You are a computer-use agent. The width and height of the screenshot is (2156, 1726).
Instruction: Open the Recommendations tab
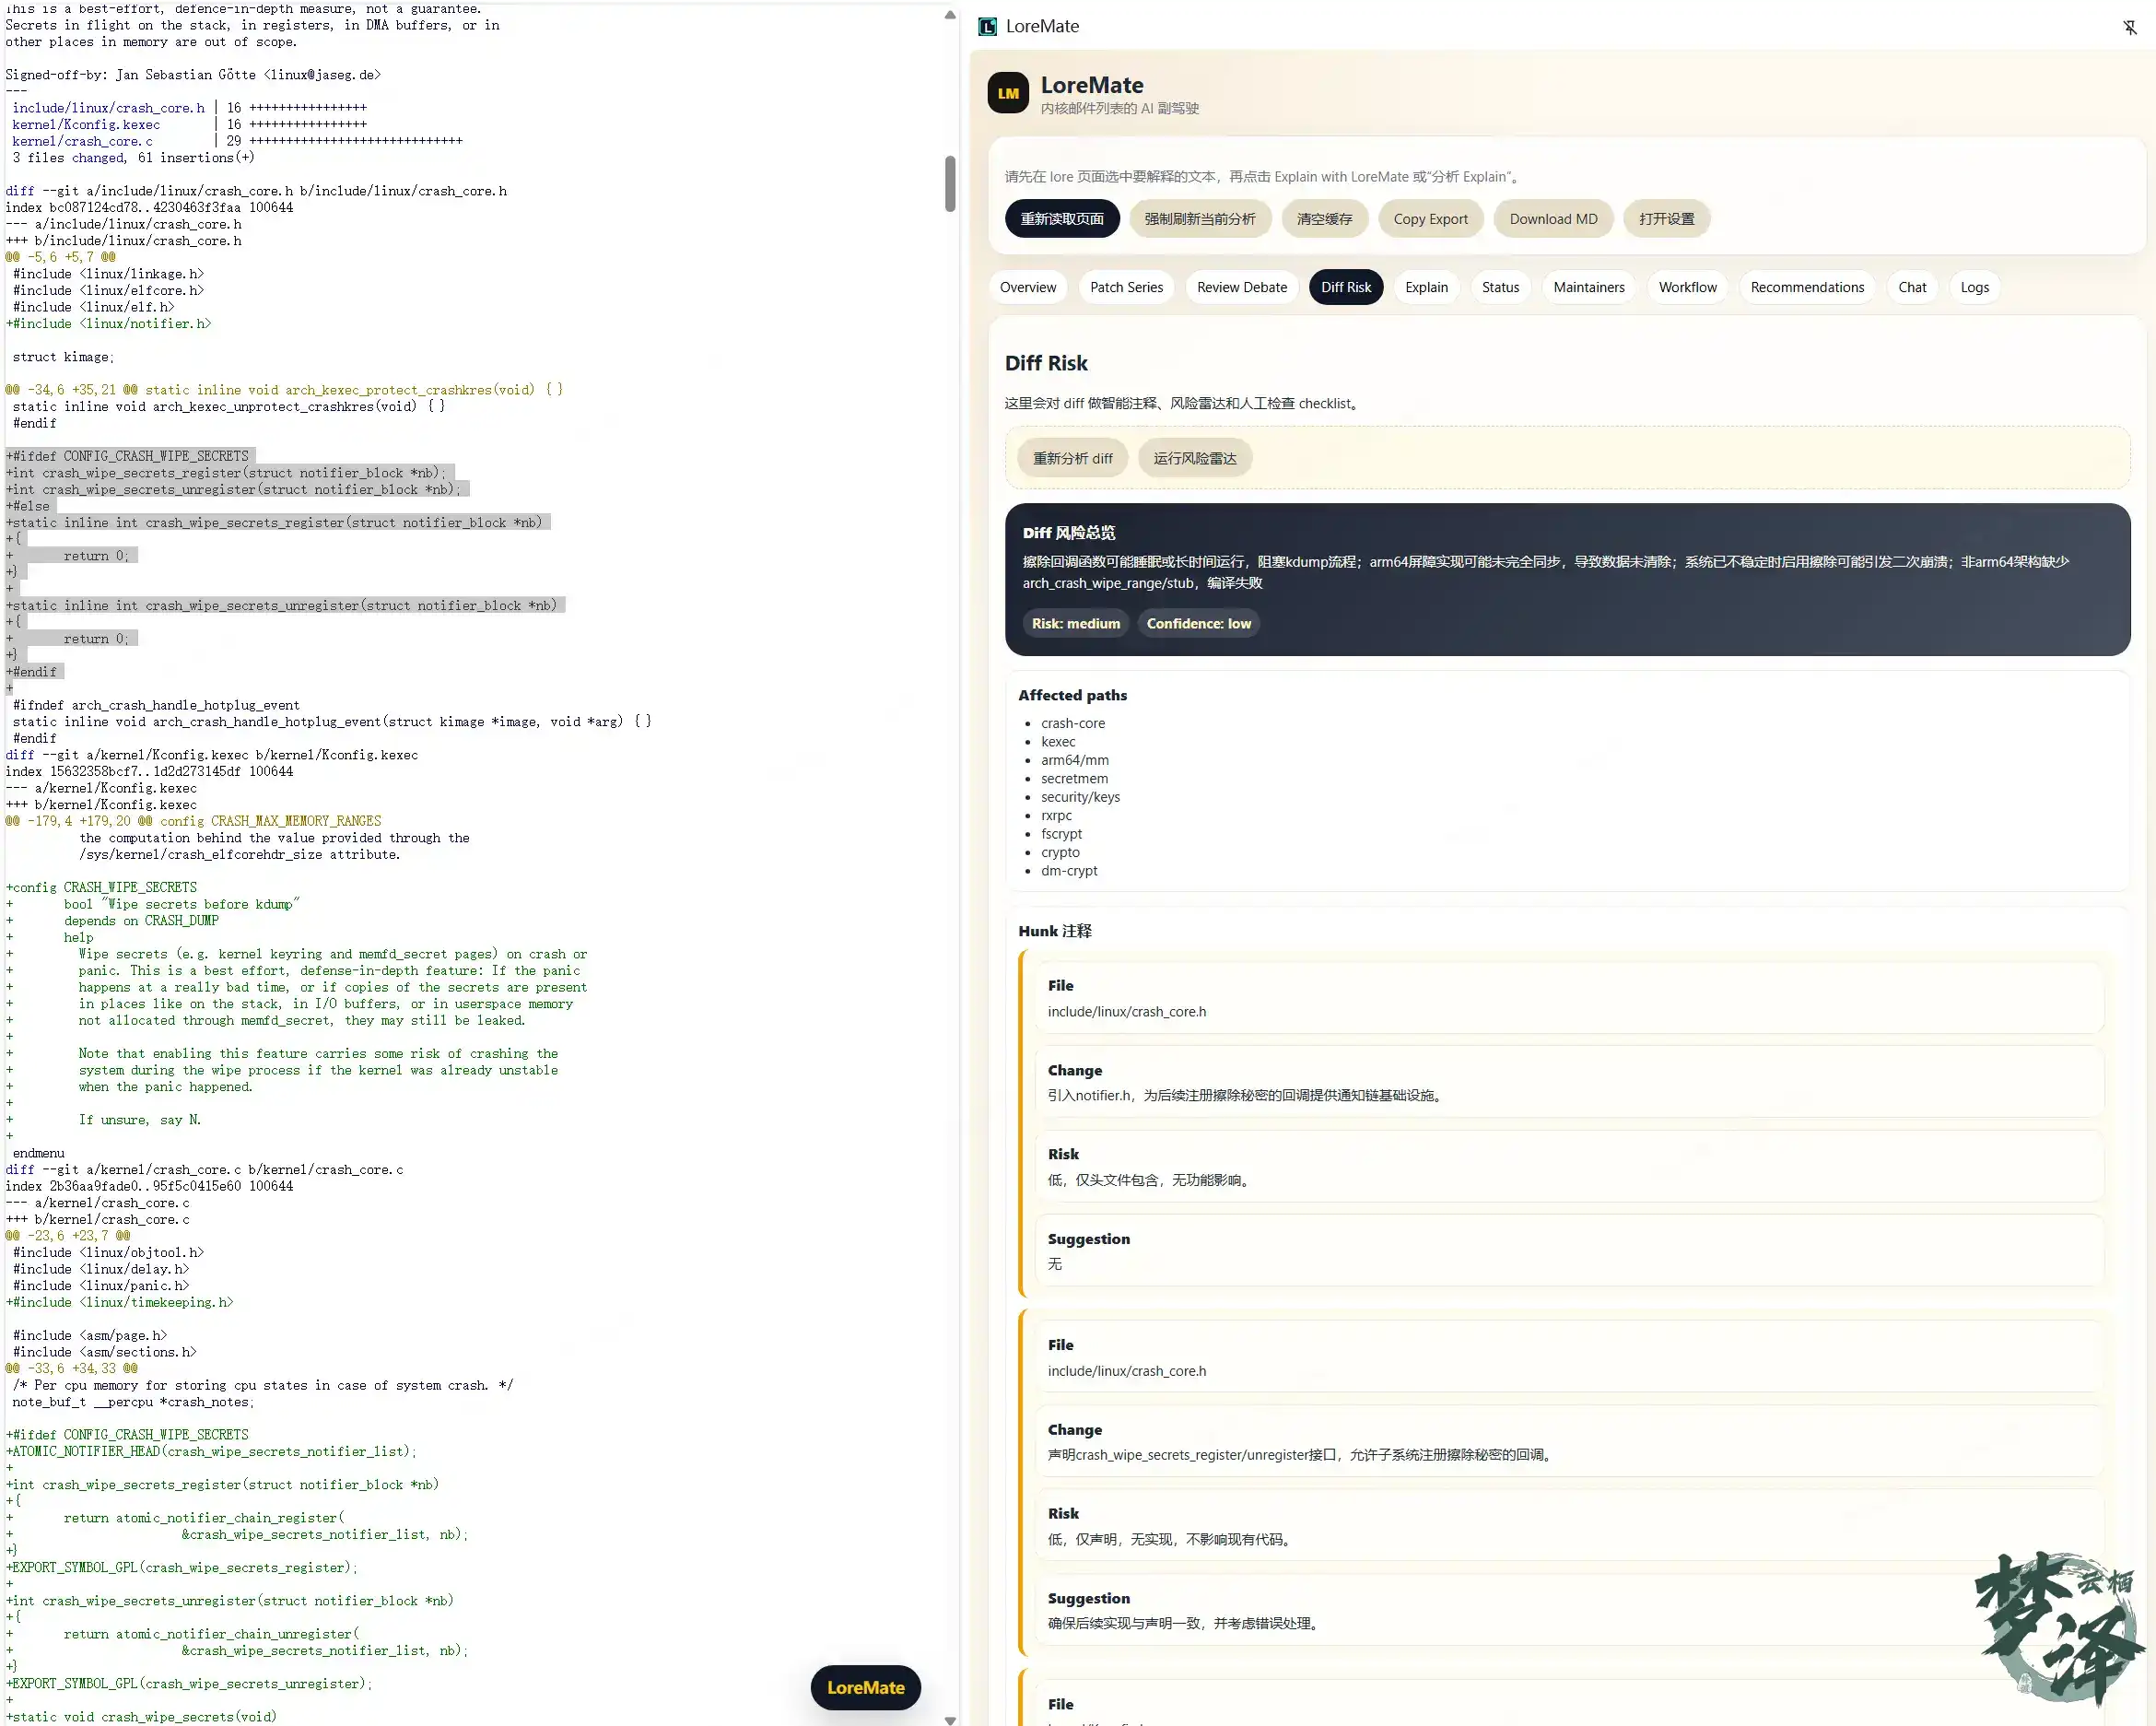1806,287
